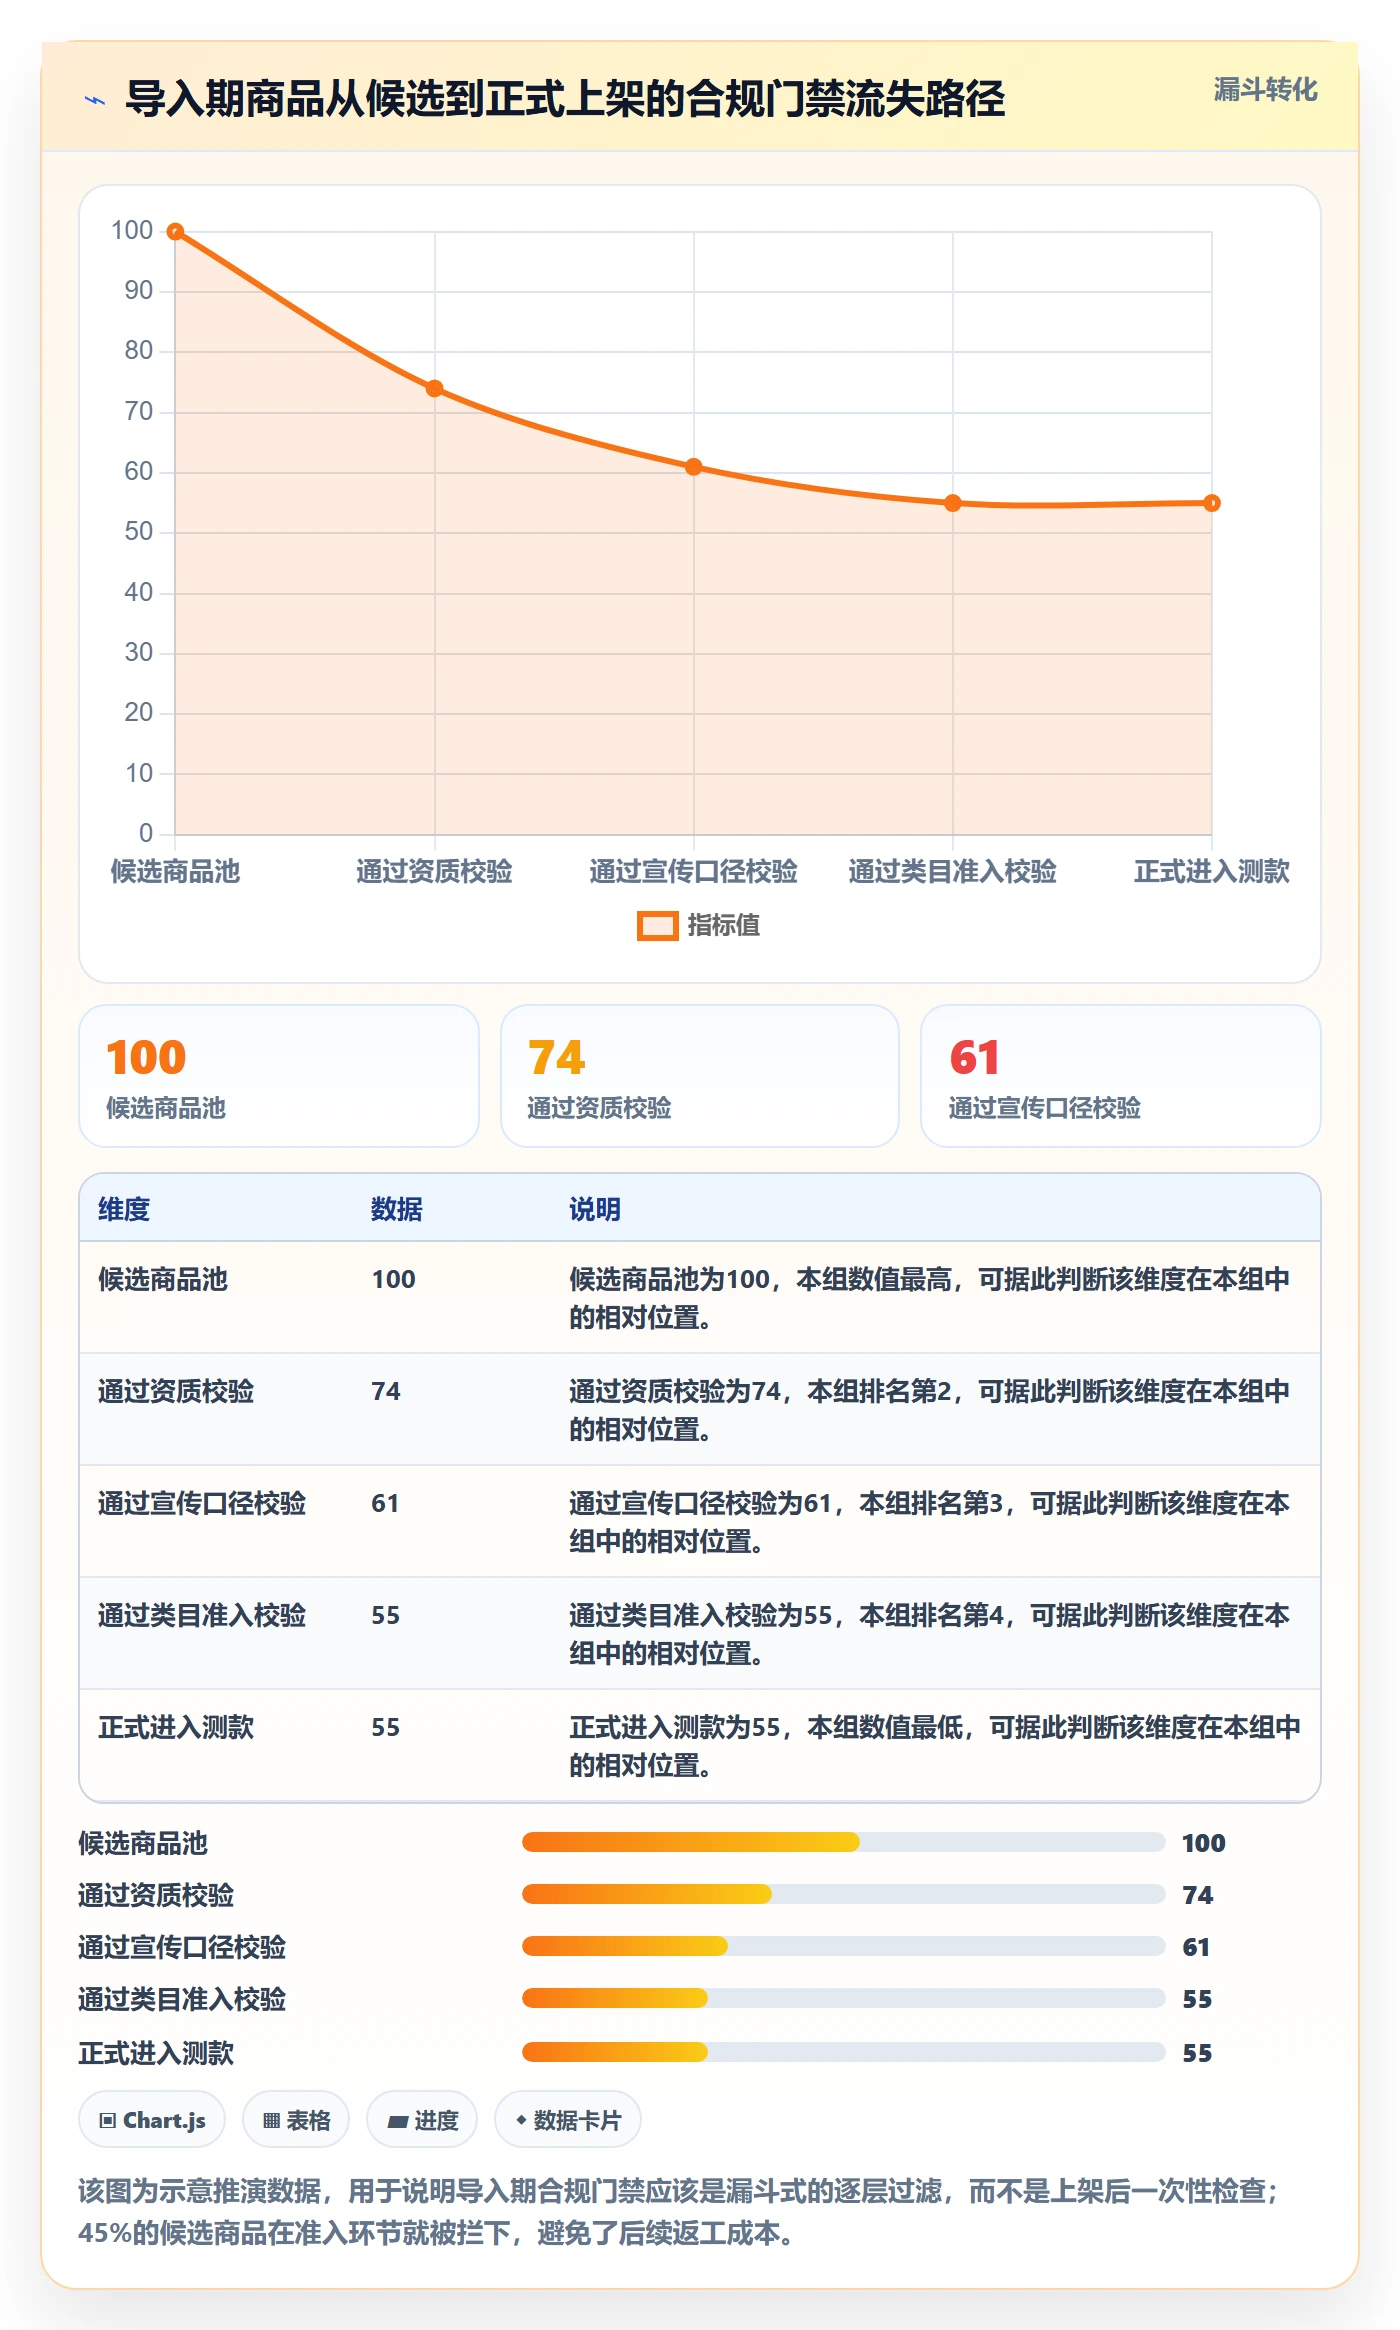Open the 74 通过资质校验 data card
Image resolution: width=1400 pixels, height=2330 pixels.
click(700, 1076)
